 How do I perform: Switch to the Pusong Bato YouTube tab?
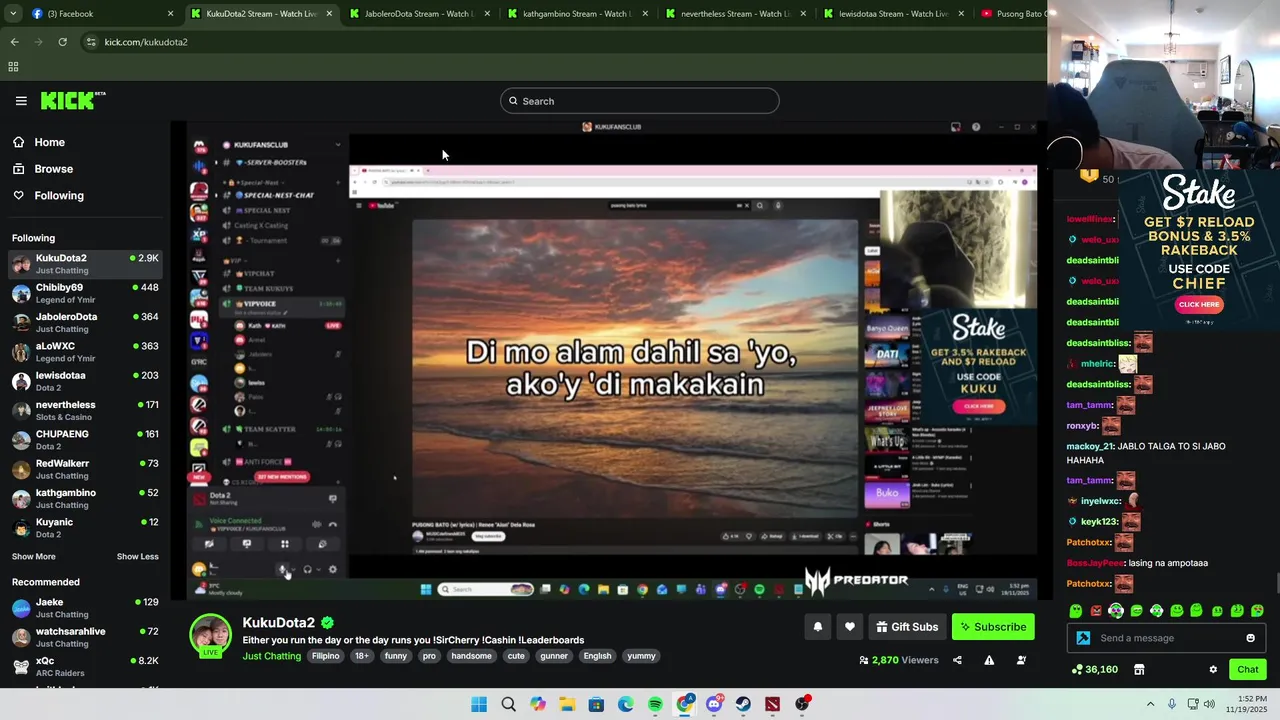1011,14
